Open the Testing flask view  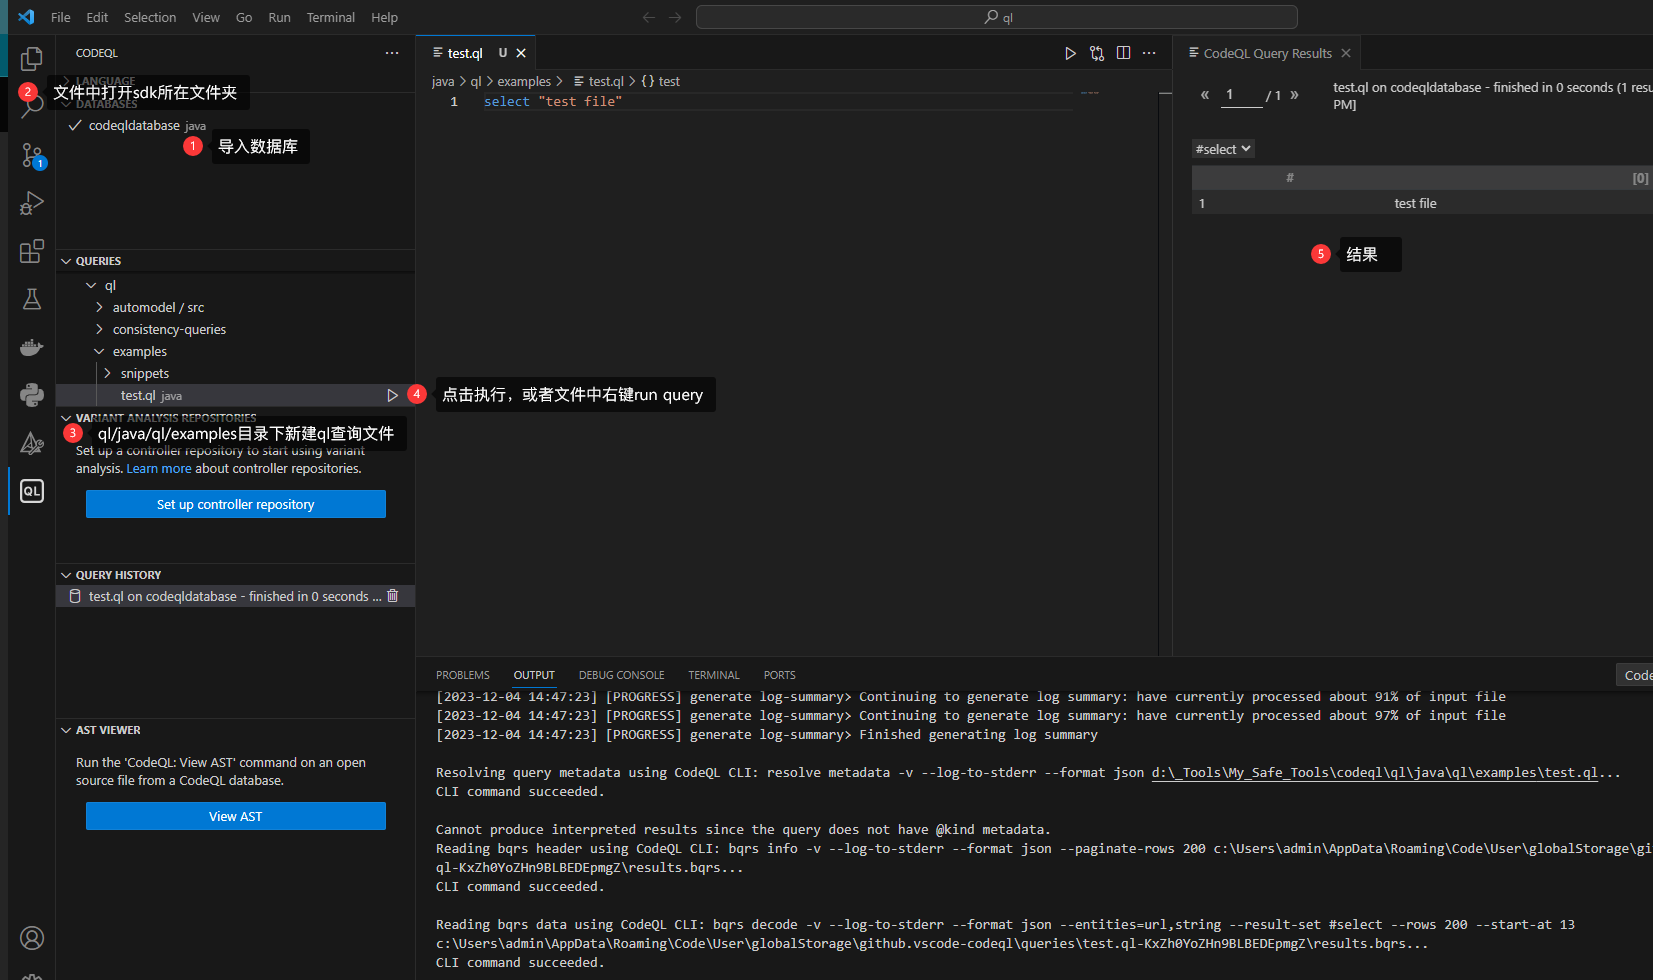(32, 299)
